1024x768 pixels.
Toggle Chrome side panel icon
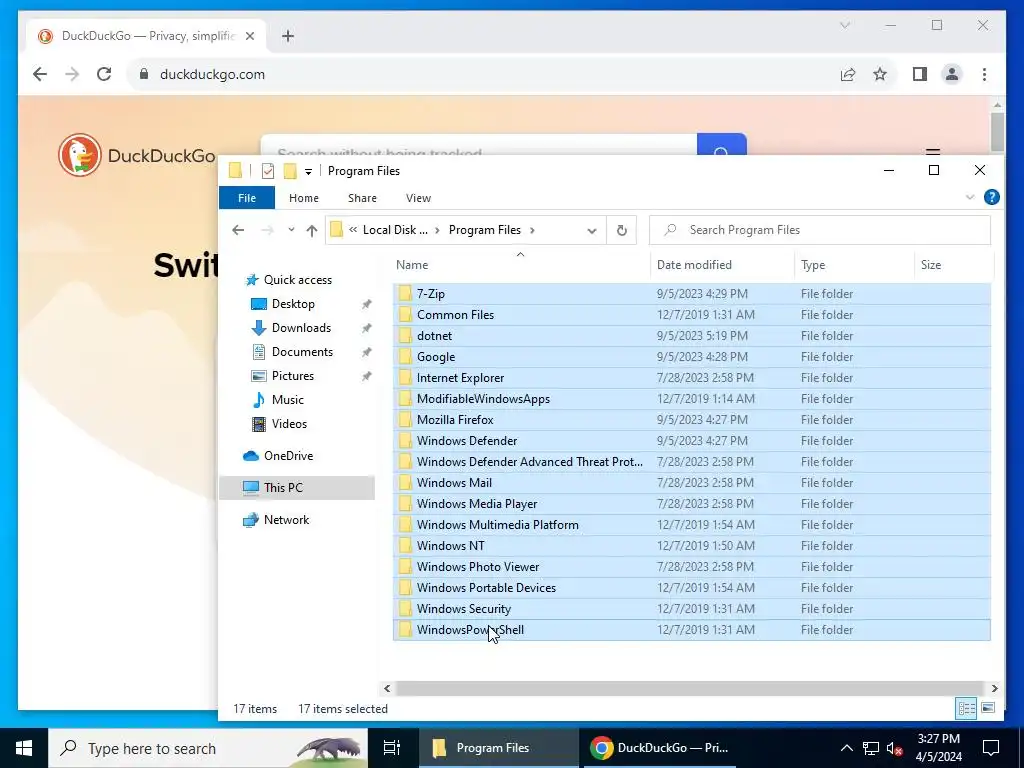point(920,74)
